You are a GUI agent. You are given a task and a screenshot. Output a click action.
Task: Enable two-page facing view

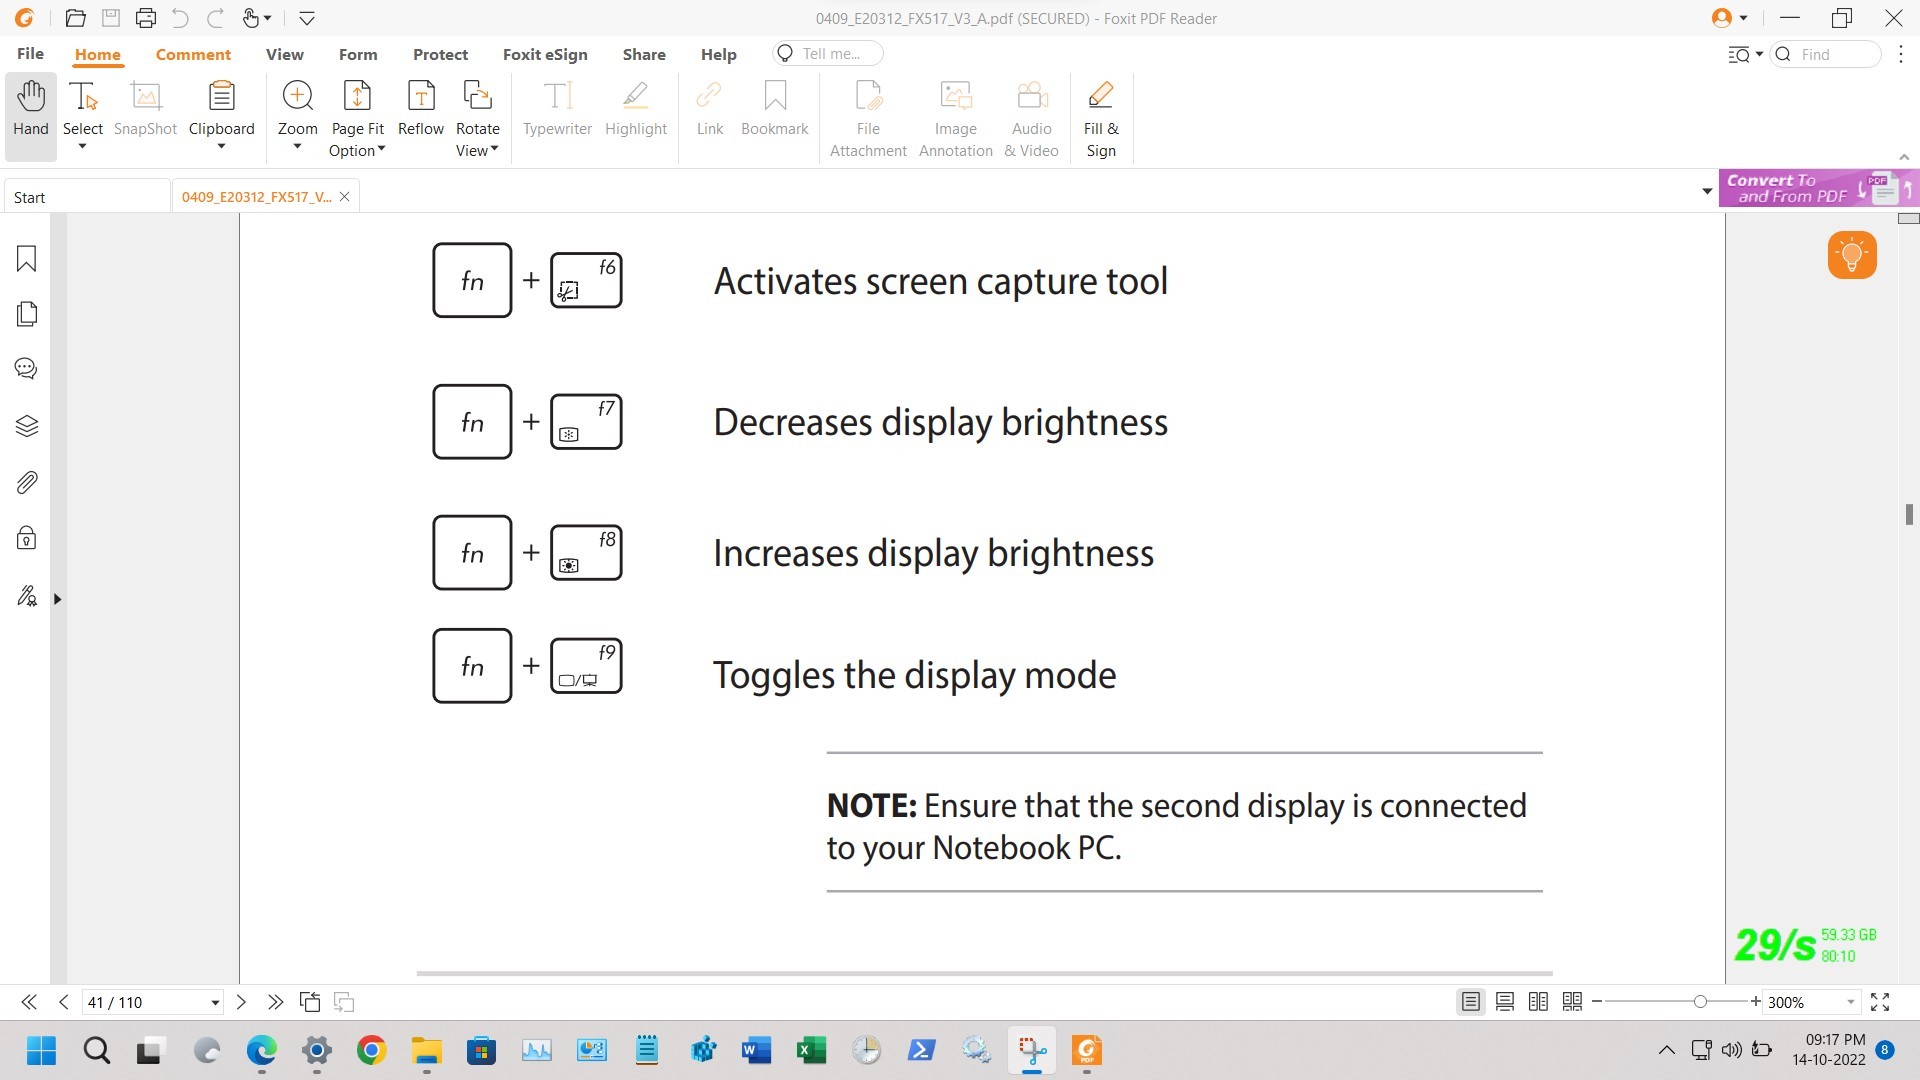(1538, 1002)
